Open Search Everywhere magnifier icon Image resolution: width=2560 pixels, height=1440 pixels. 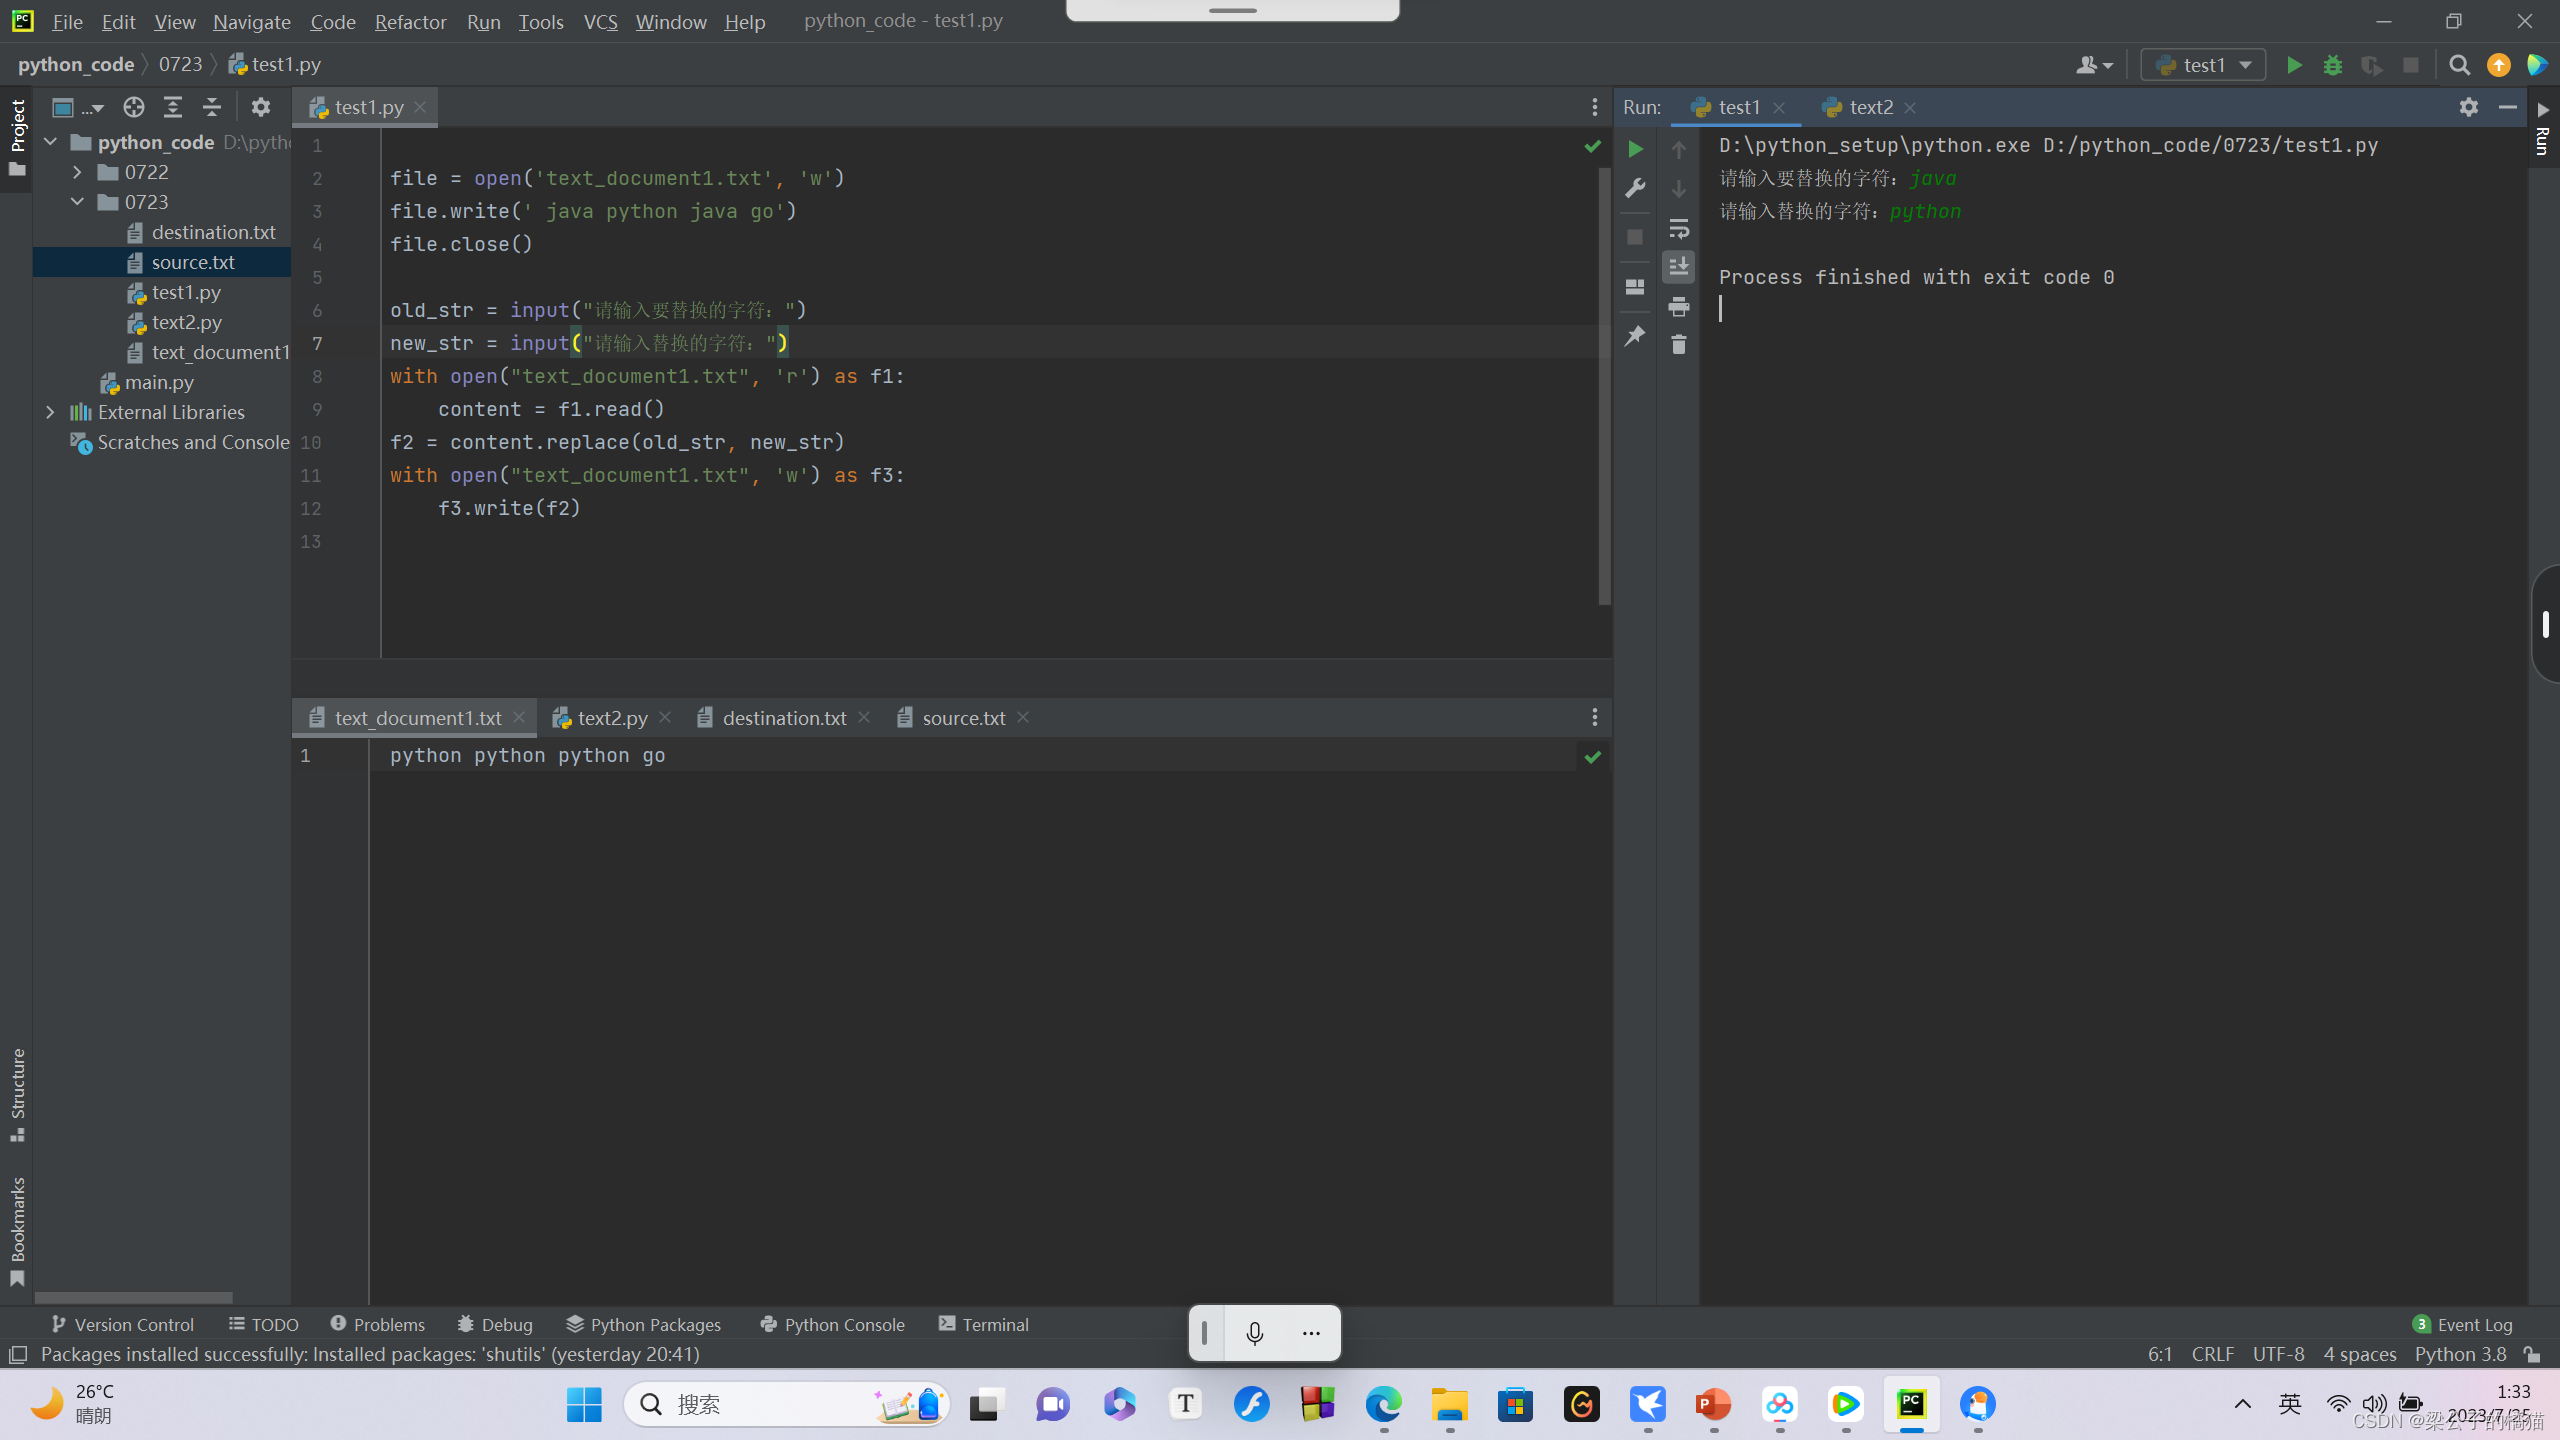click(2459, 65)
